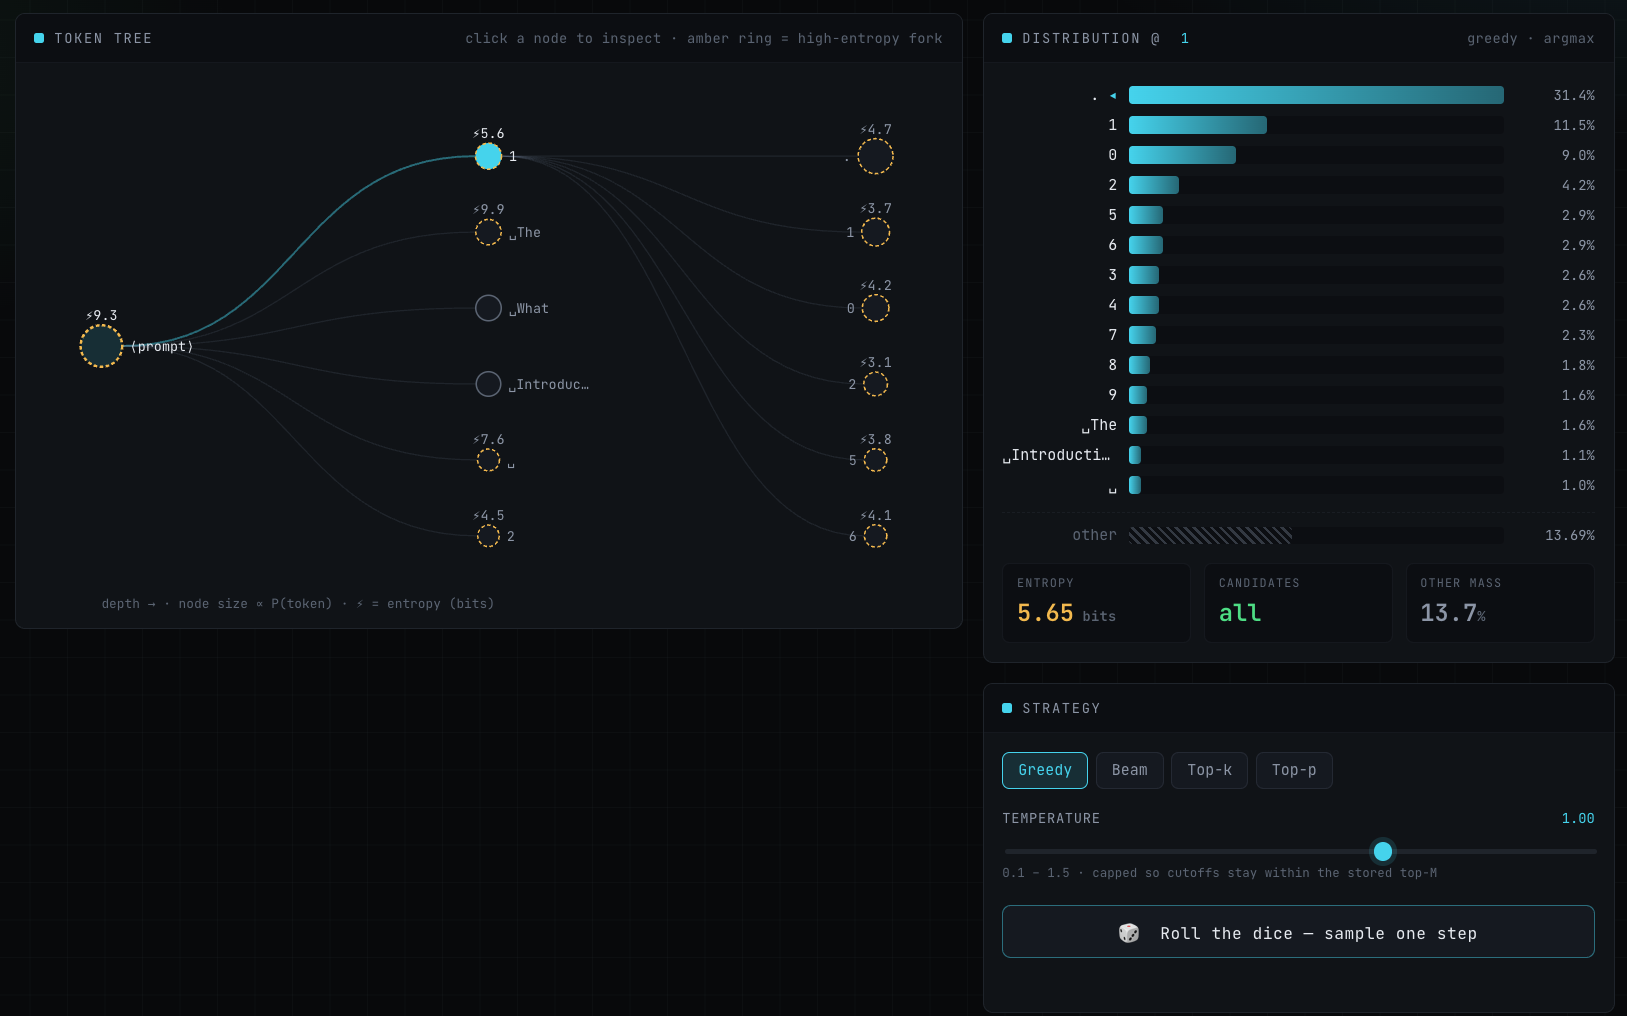Select the '␣Introduc…' token node
This screenshot has width=1627, height=1016.
(x=488, y=384)
